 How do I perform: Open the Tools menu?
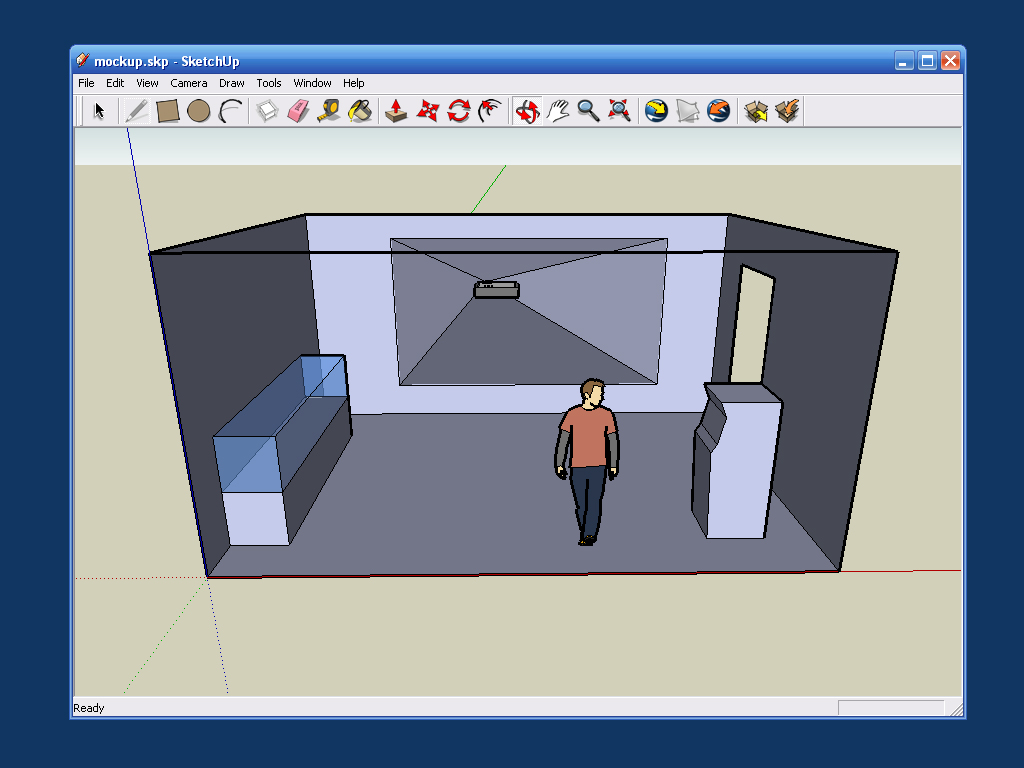pyautogui.click(x=268, y=83)
